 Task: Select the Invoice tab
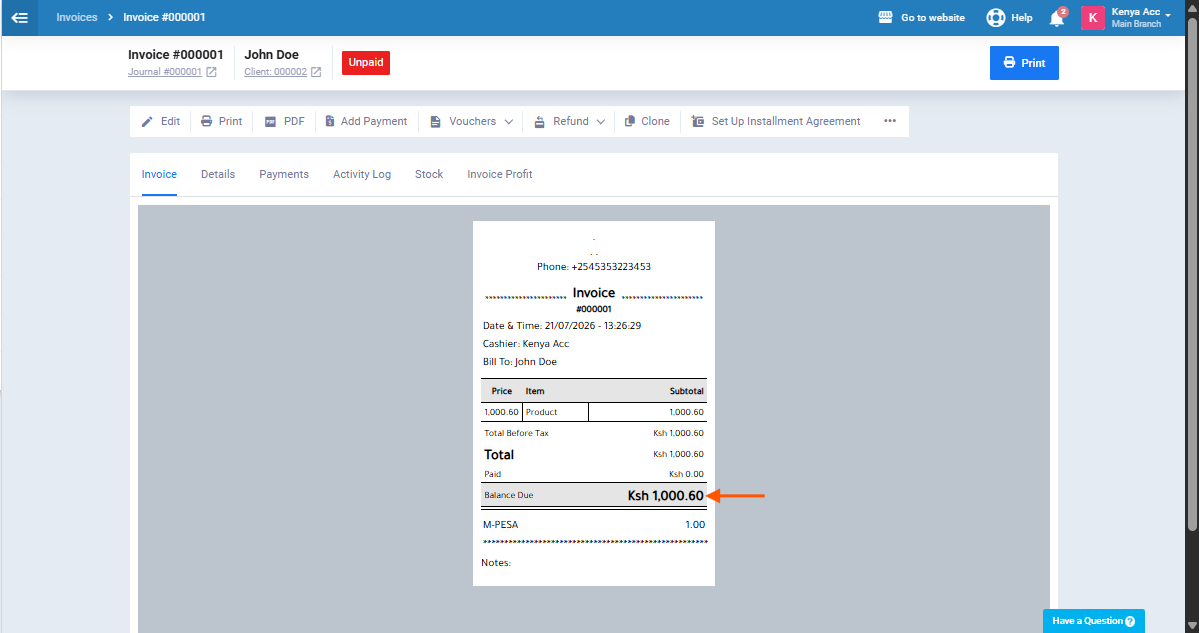(159, 174)
